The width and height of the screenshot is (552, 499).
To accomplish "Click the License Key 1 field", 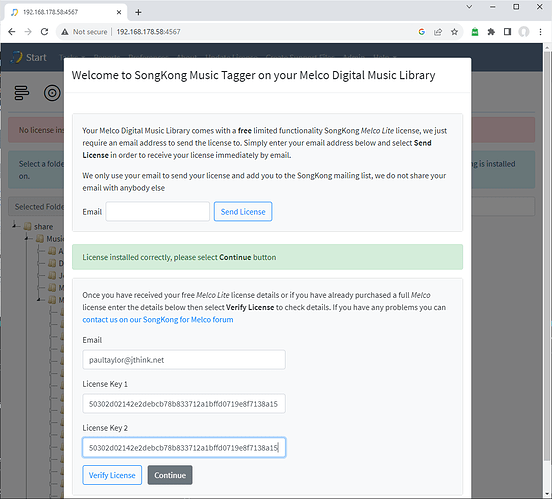I will point(184,404).
